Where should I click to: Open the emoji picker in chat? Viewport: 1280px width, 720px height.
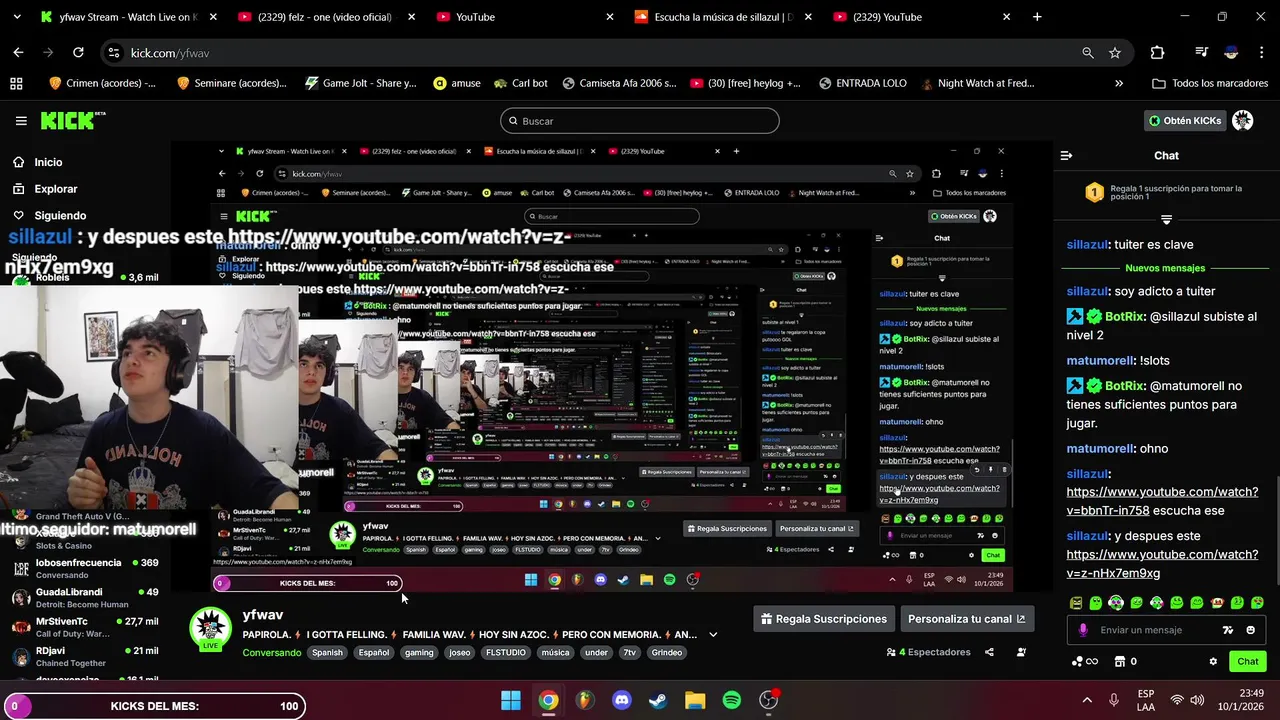coord(1250,630)
